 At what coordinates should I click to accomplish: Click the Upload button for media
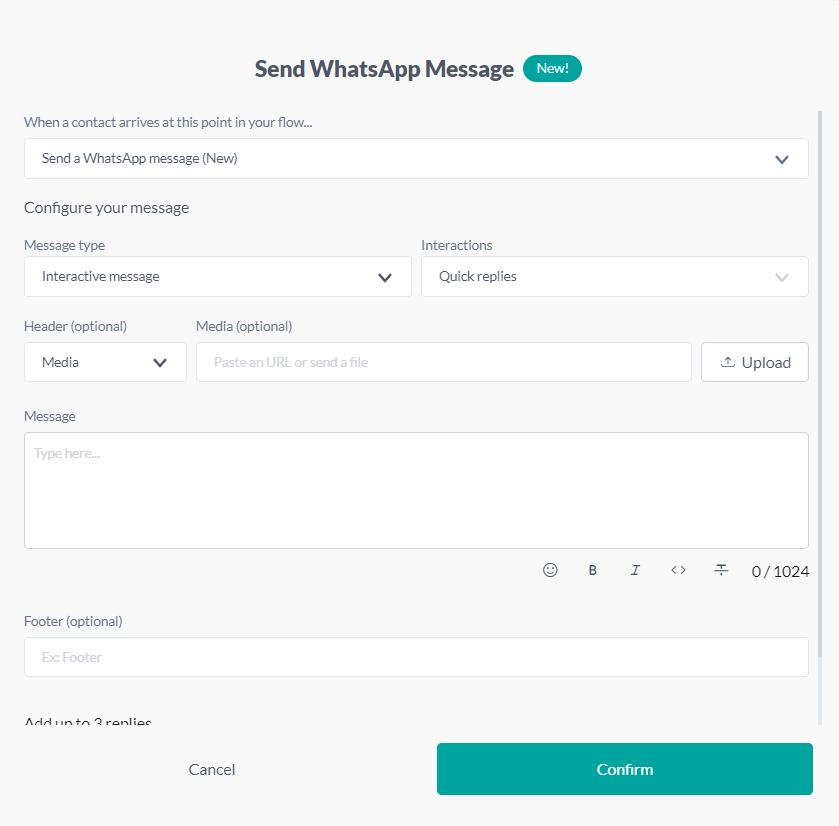coord(755,362)
